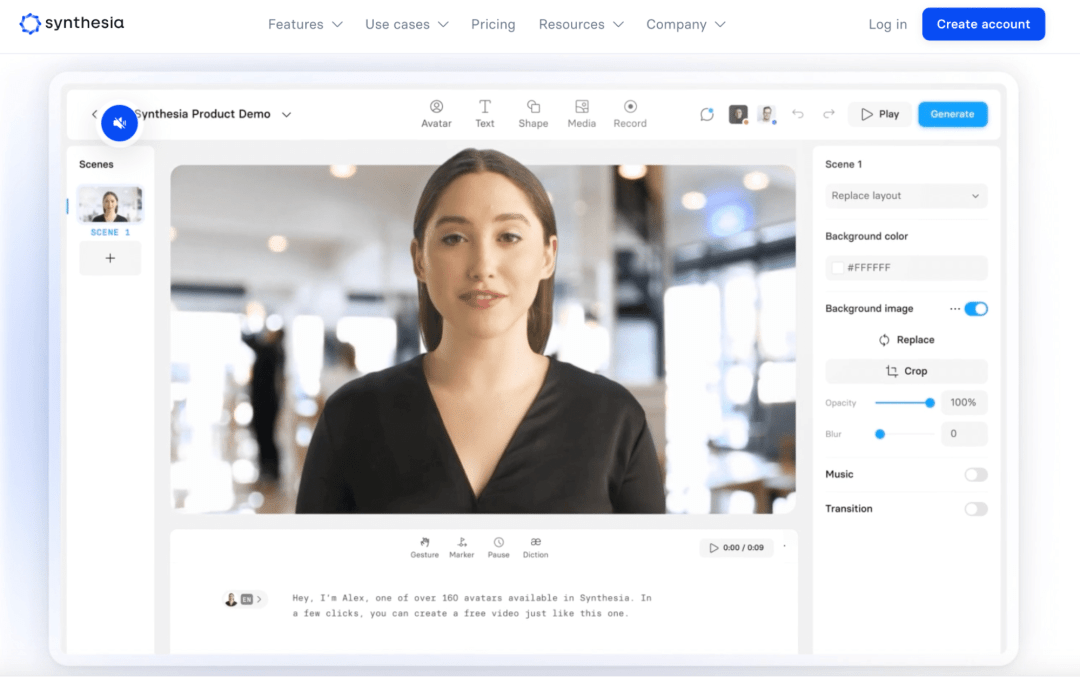Open the Diction tool

coord(535,548)
